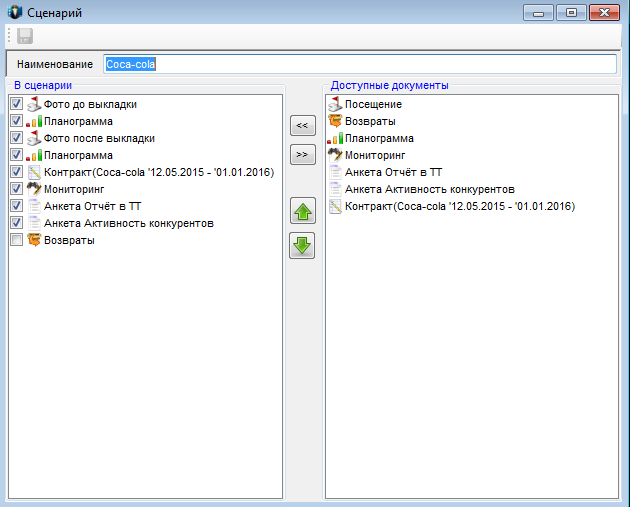Uncheck the Мониторинг checkbox in scenario

[x=16, y=189]
